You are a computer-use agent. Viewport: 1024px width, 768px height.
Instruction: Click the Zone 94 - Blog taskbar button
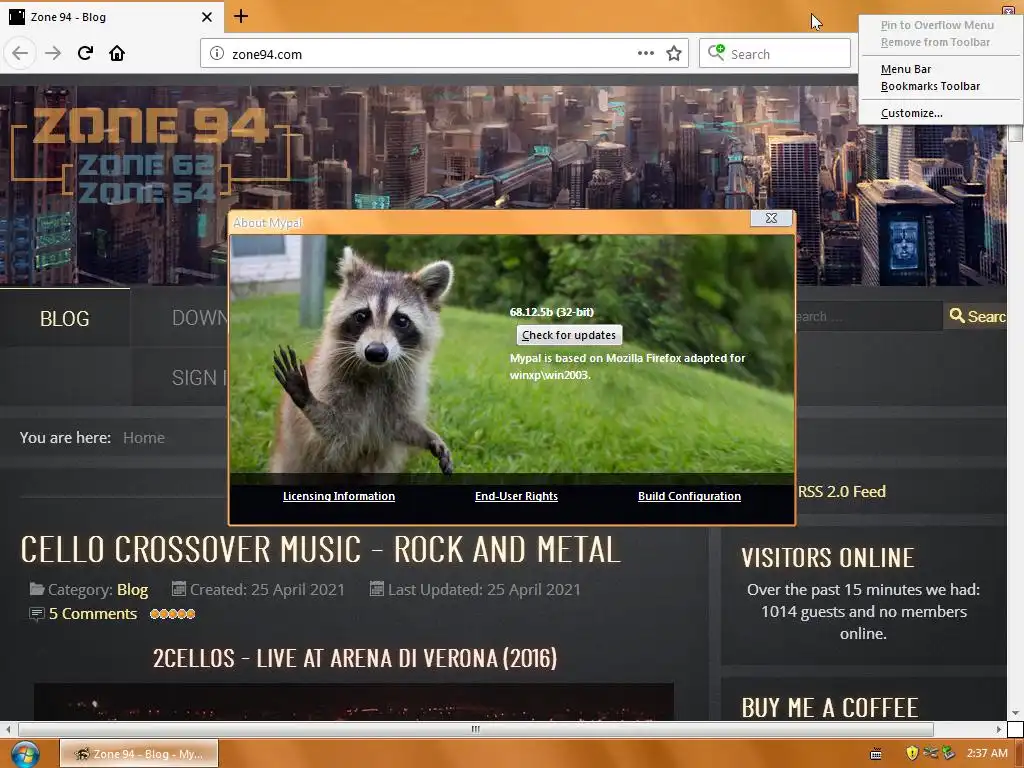point(138,754)
